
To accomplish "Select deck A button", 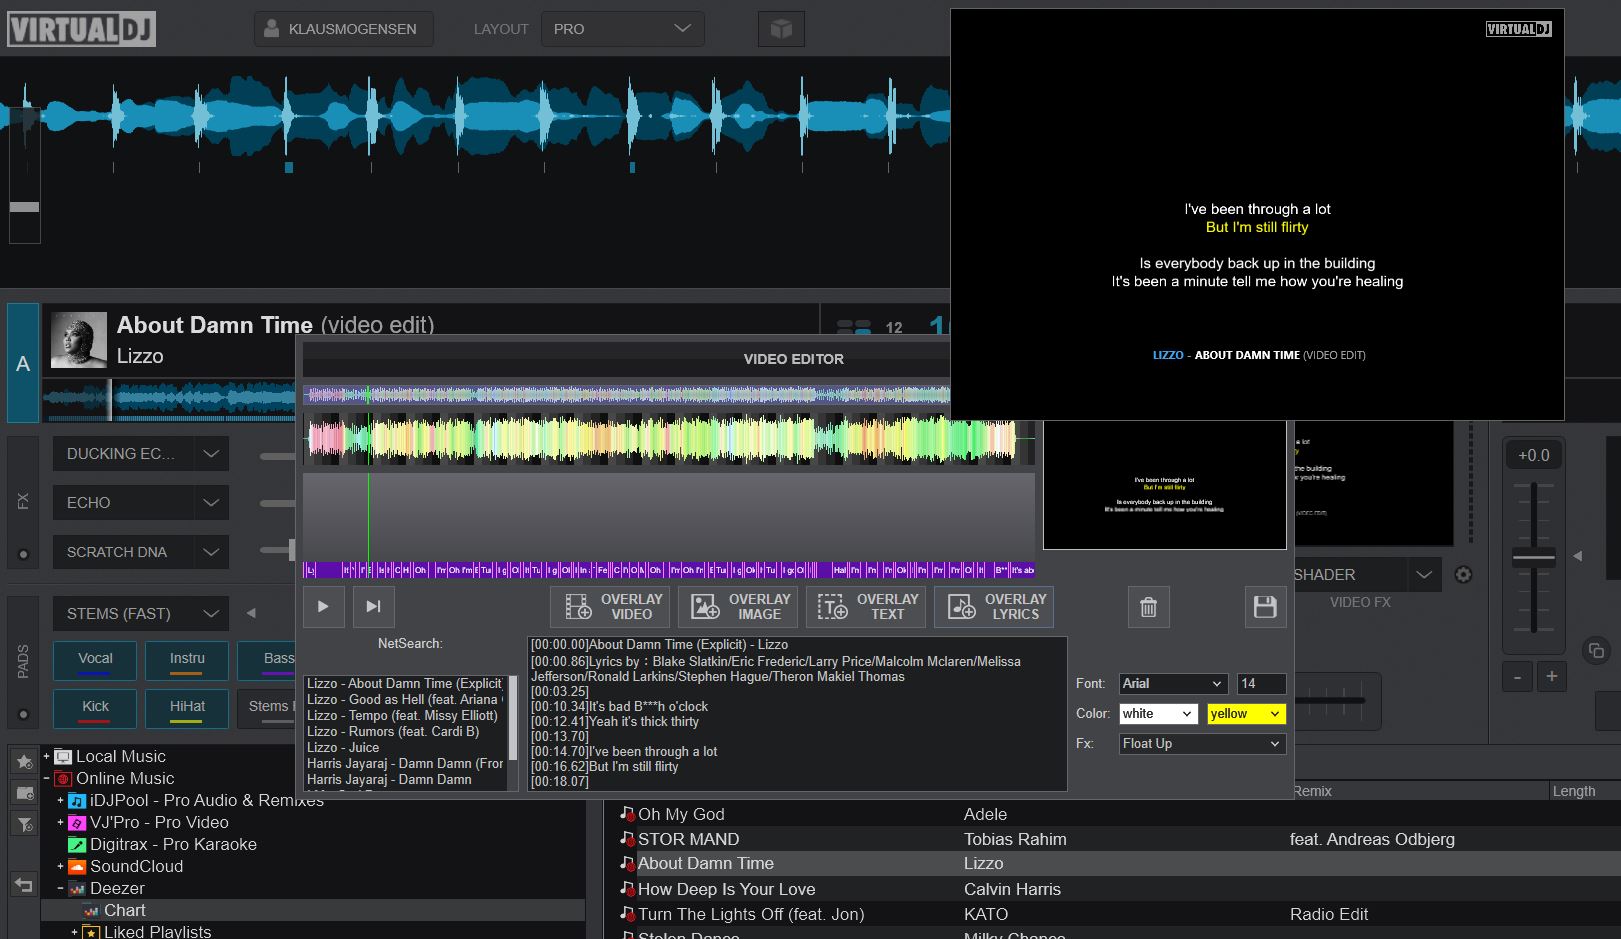I will (23, 363).
